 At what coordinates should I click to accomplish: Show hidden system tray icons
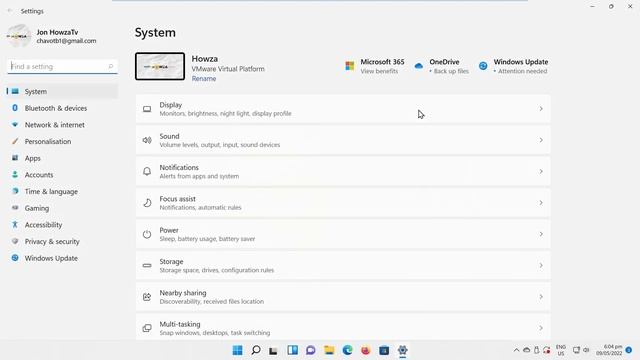click(x=516, y=350)
